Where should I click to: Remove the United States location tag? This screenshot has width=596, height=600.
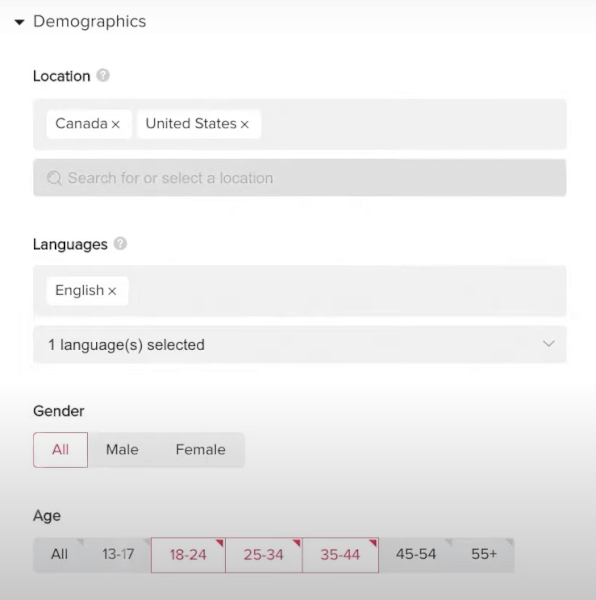(x=245, y=124)
